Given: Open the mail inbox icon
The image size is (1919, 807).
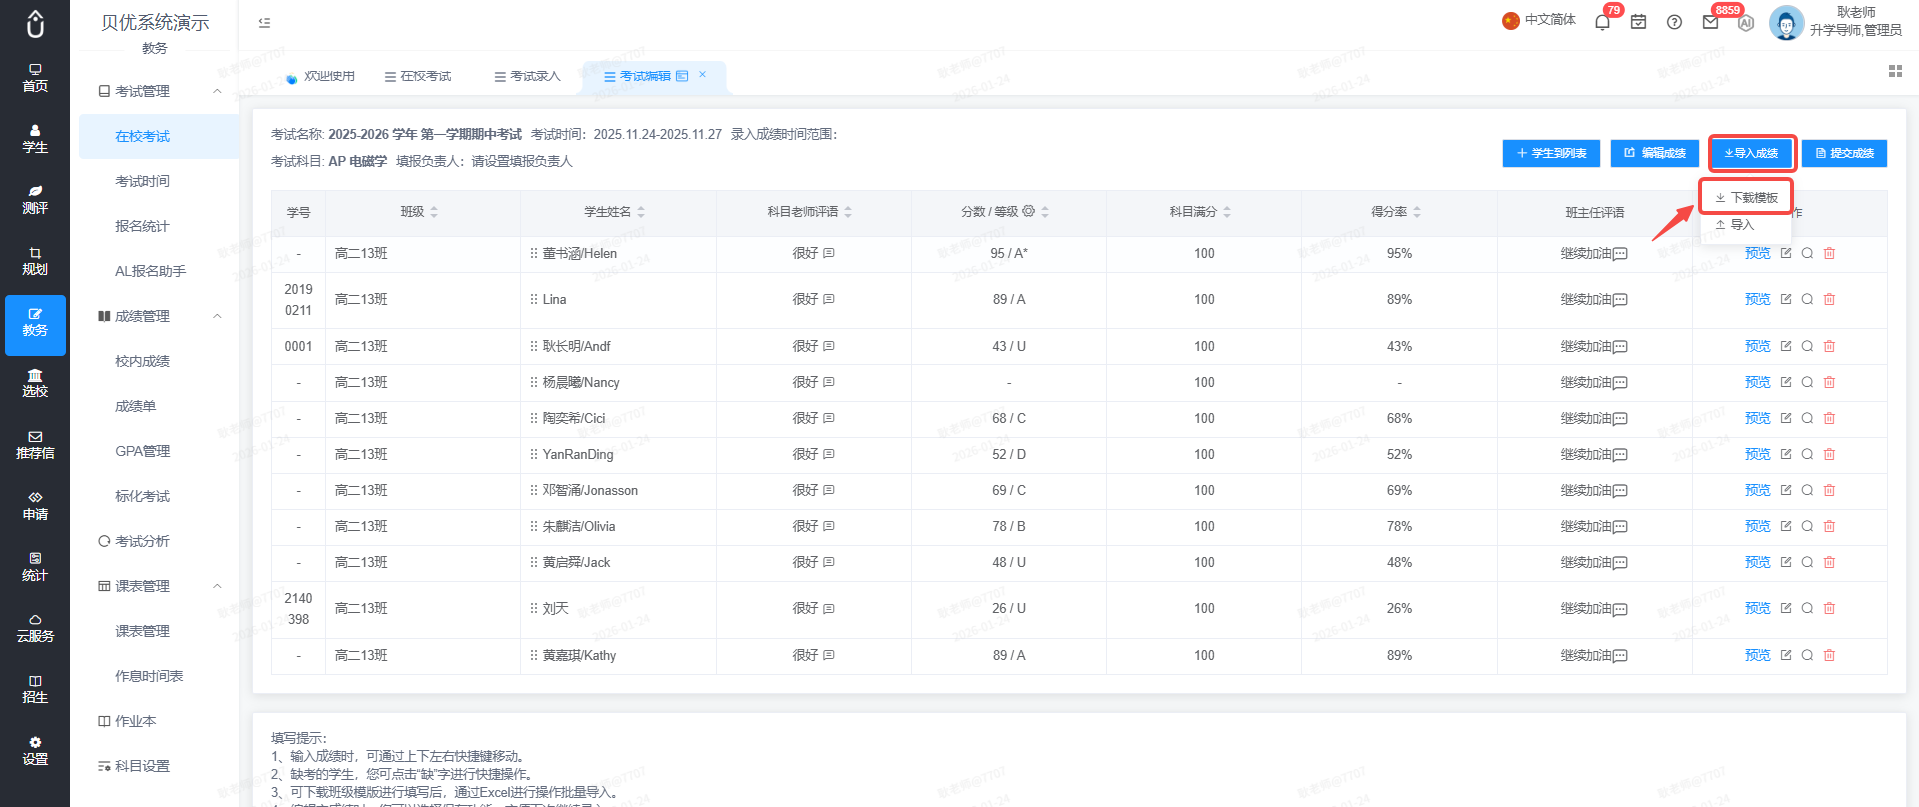Looking at the screenshot, I should click(1710, 22).
